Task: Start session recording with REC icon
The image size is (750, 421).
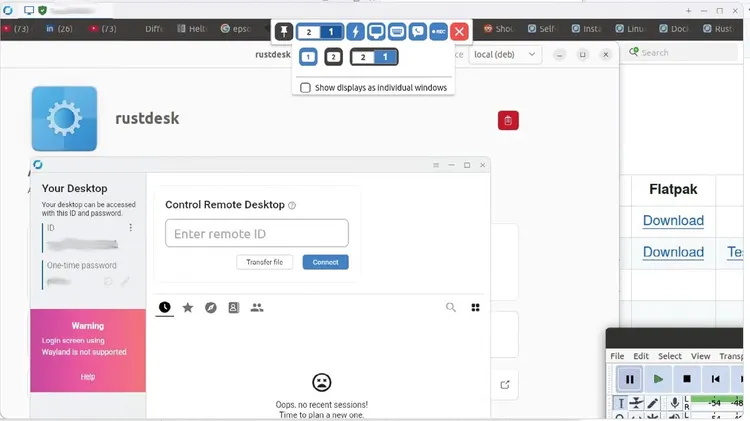Action: click(439, 32)
